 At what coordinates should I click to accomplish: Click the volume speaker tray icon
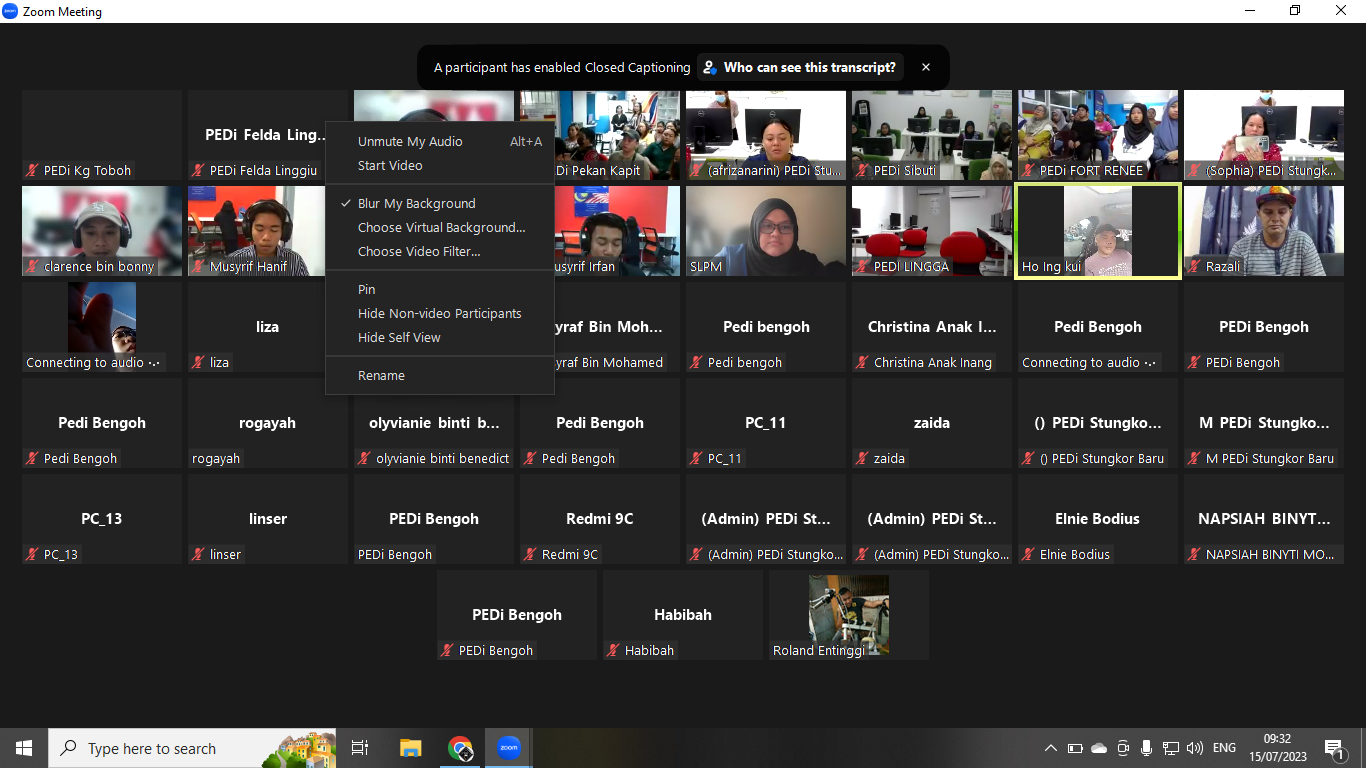click(1195, 748)
